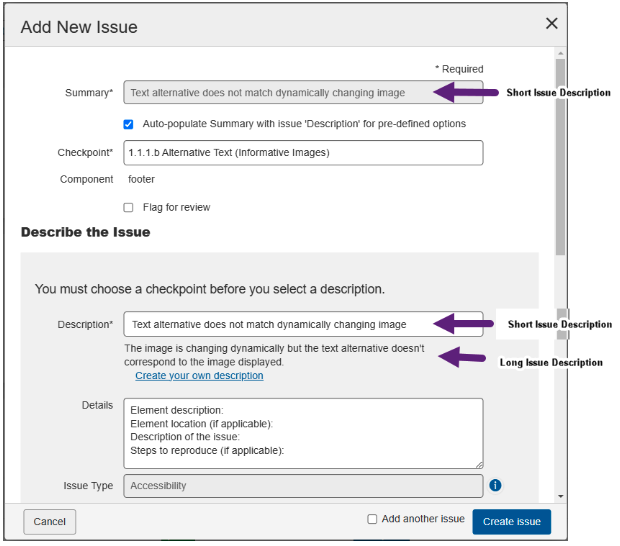Viewport: 620px width, 546px height.
Task: Click the Summary text field
Action: (x=303, y=93)
